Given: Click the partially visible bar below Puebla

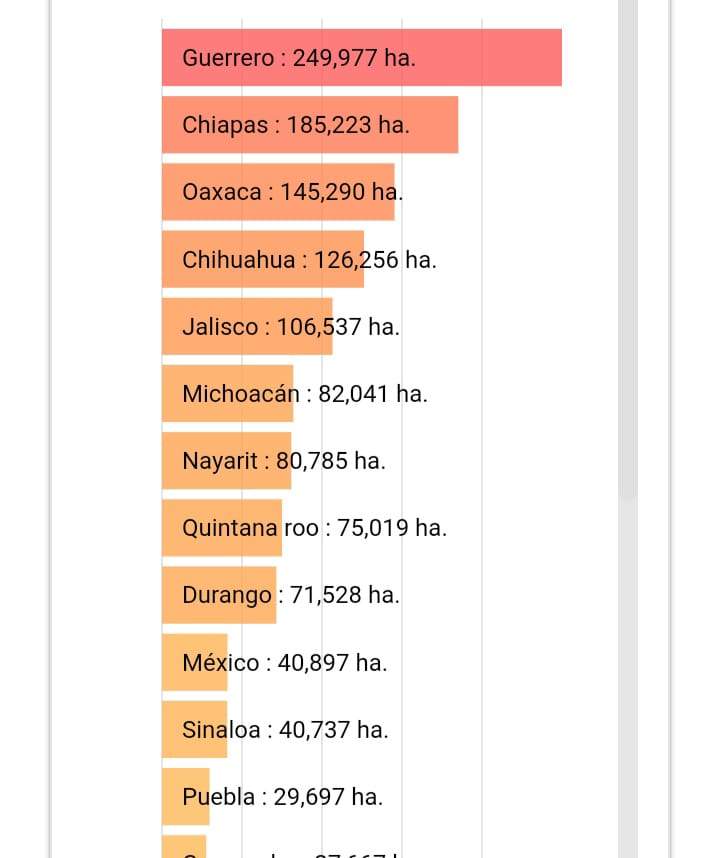Looking at the screenshot, I should point(184,848).
